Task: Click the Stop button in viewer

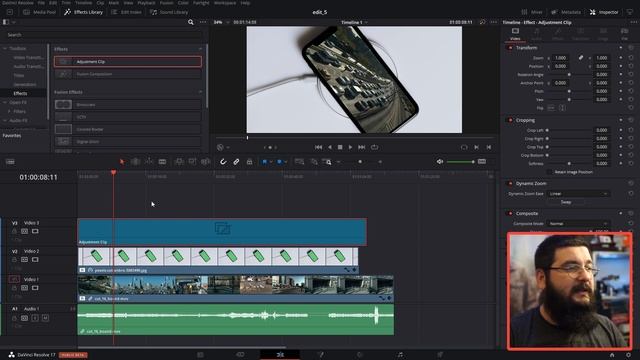Action: pos(340,147)
